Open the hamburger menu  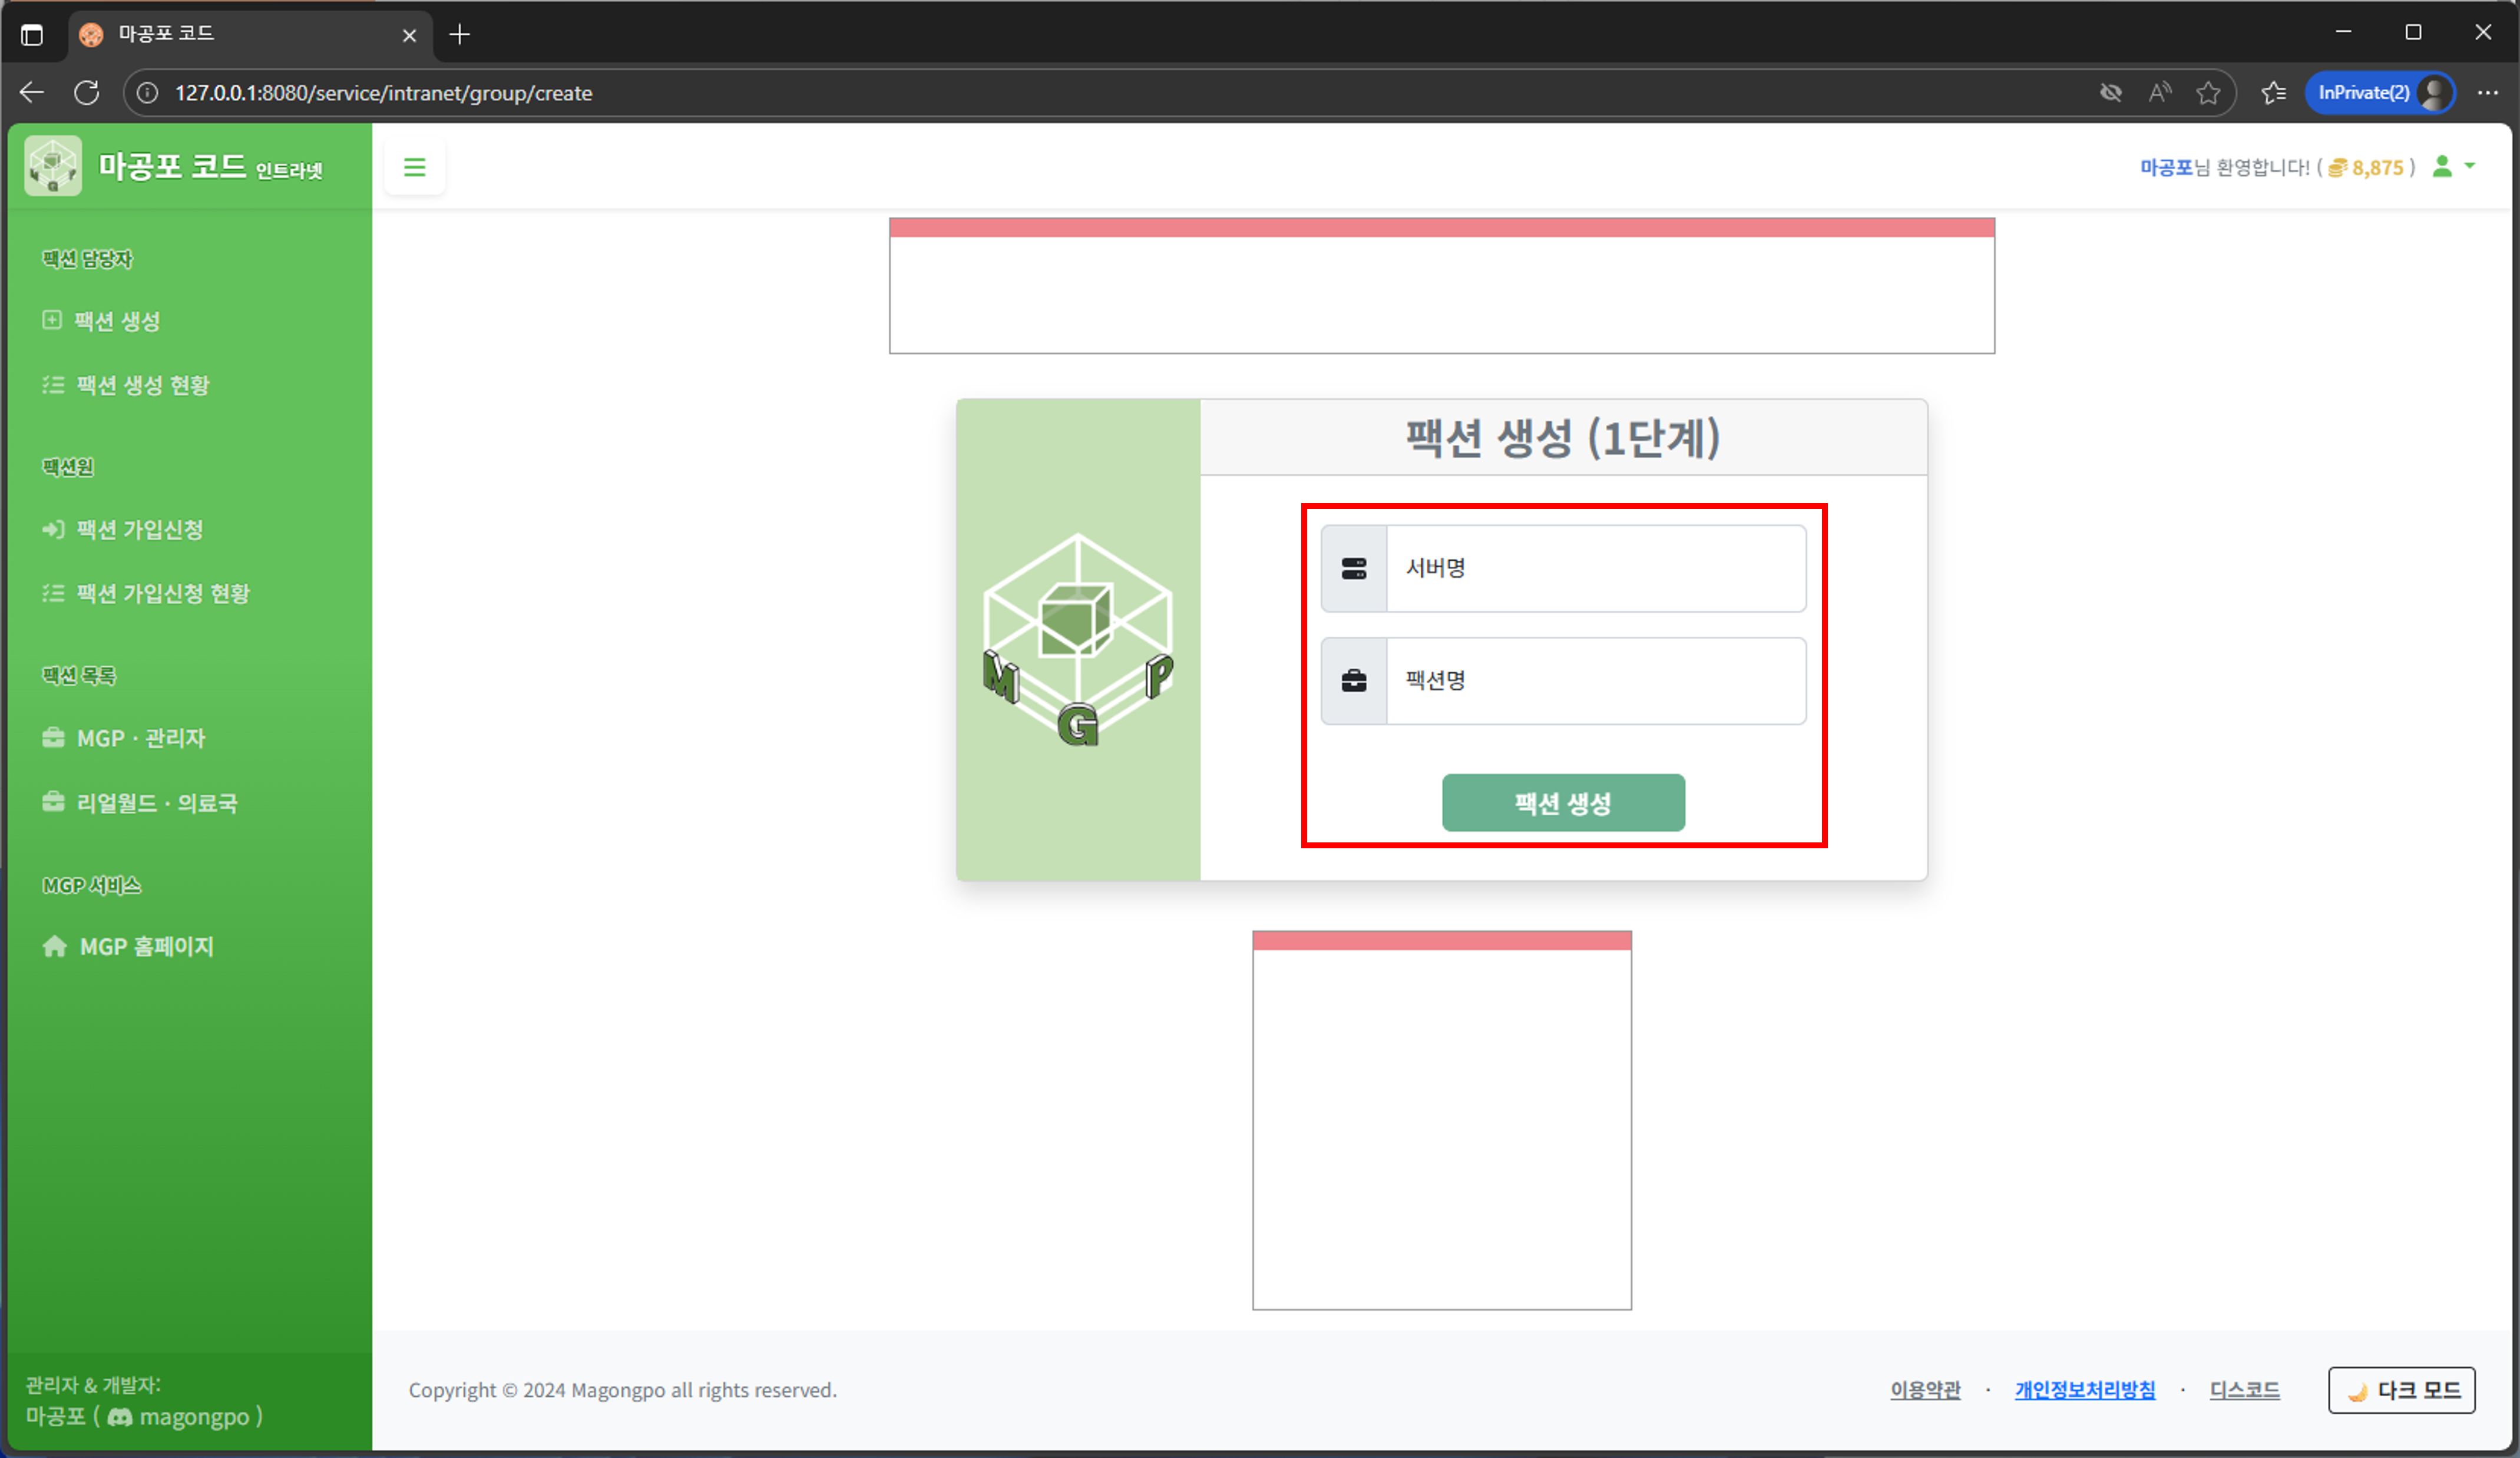(x=414, y=166)
